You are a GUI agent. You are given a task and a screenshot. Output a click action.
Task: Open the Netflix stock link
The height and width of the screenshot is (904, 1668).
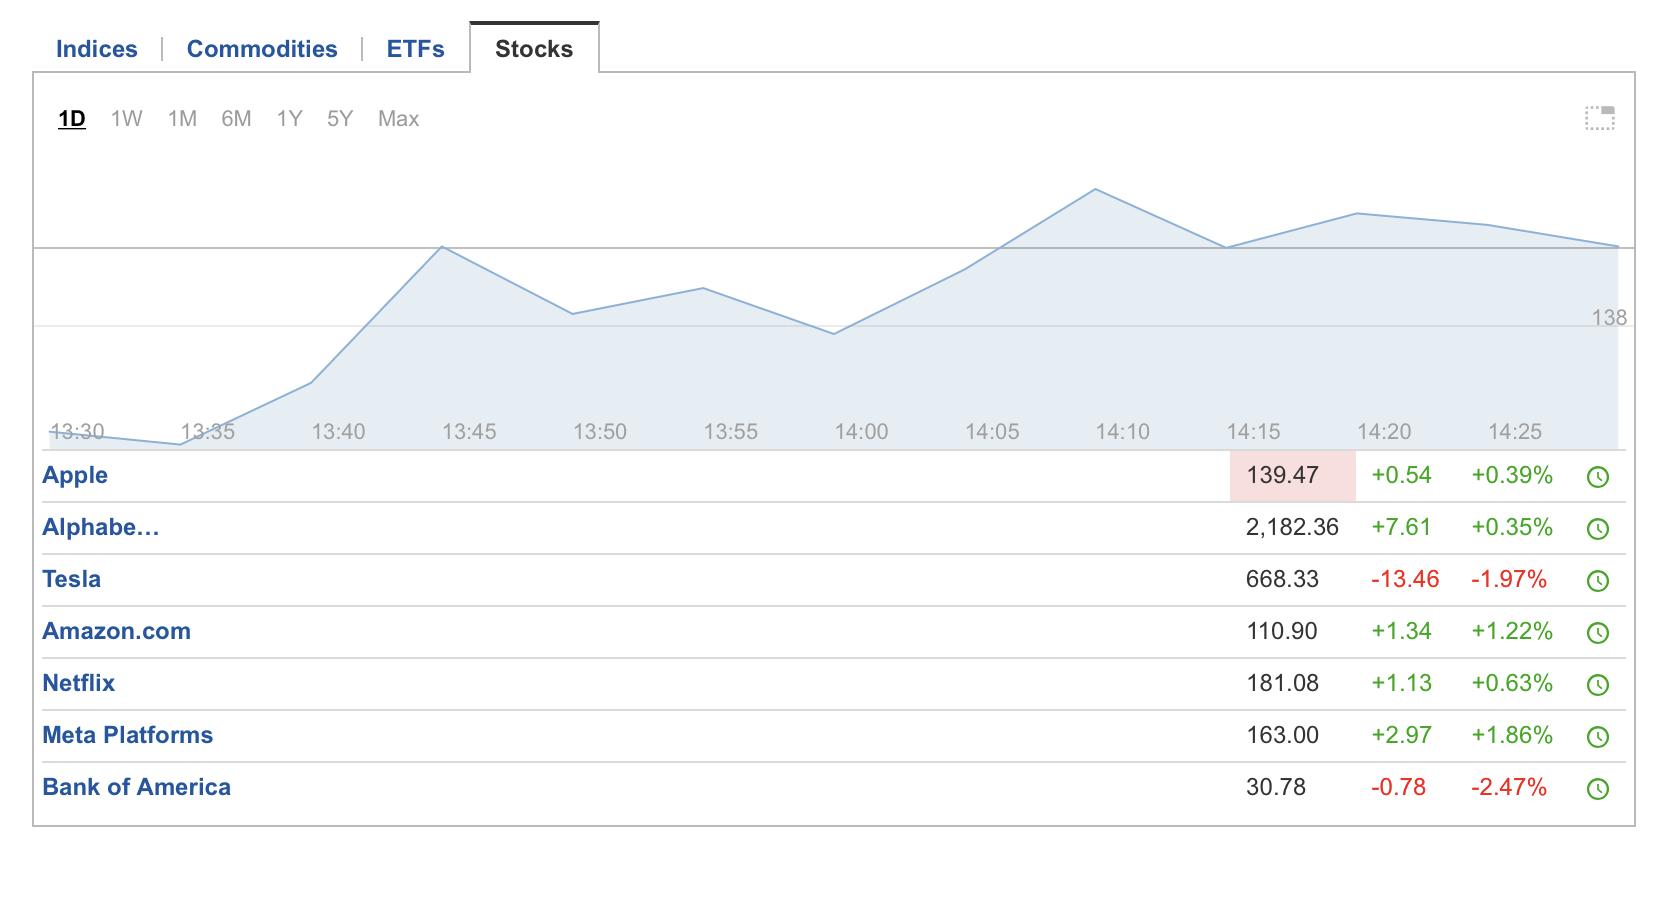79,683
